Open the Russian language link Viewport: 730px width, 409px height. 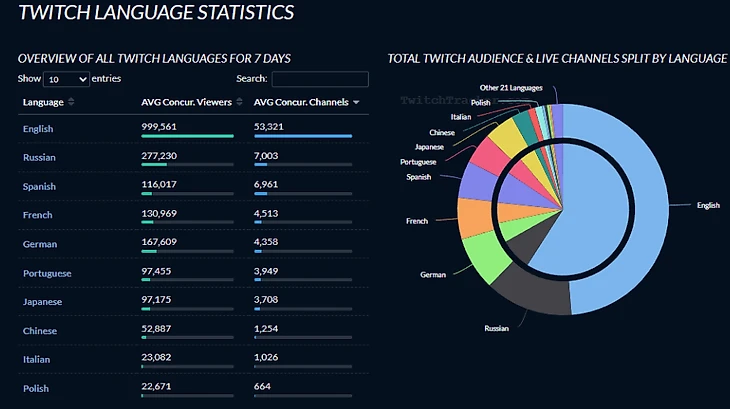click(x=39, y=158)
